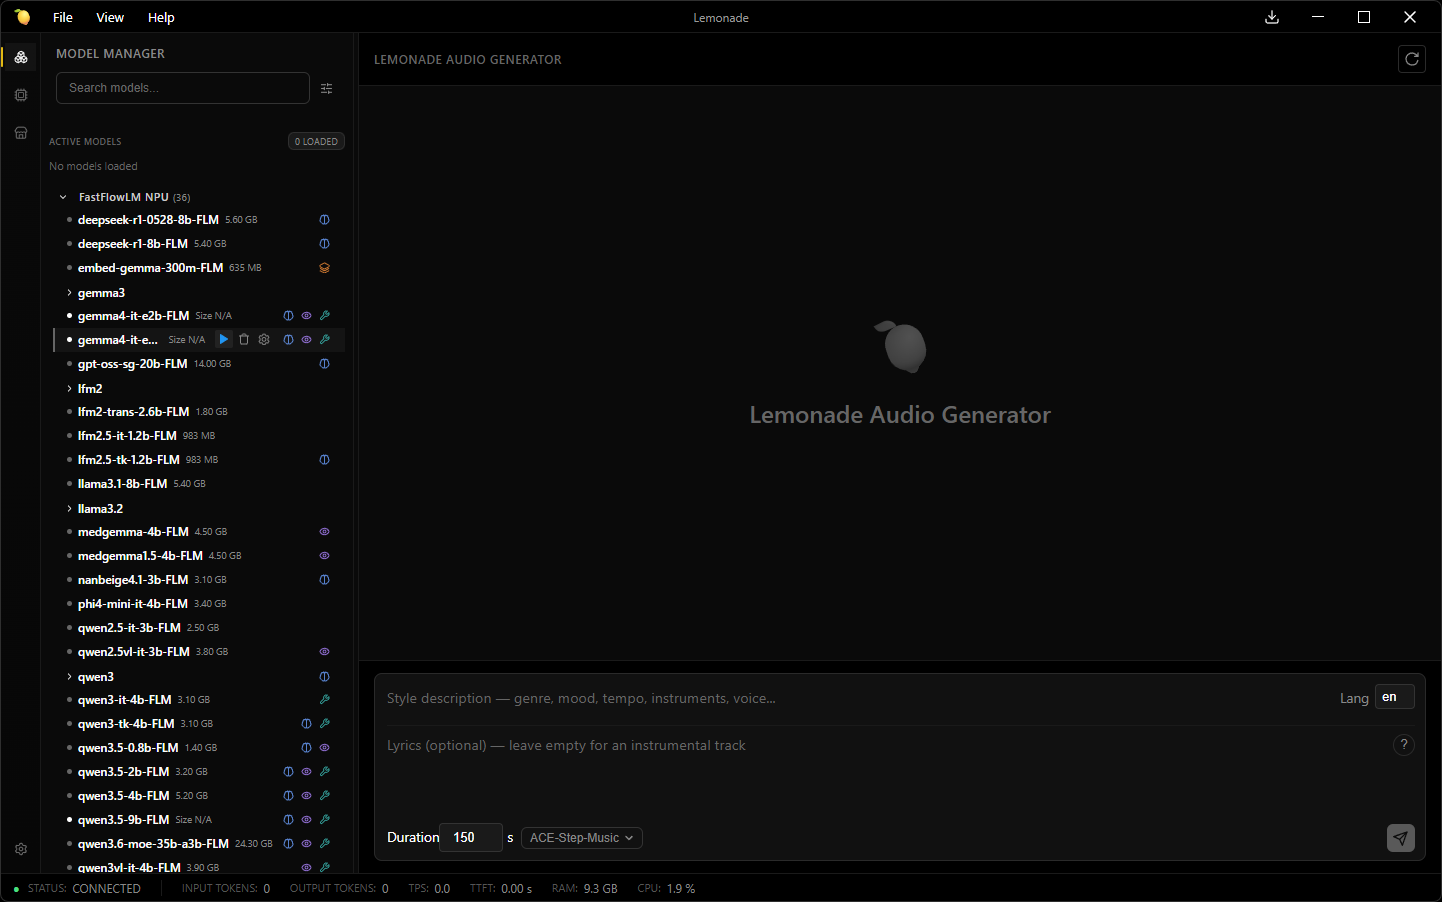The height and width of the screenshot is (902, 1442).
Task: Click the orange layers icon on embed-gemma-300m-FLM
Action: tap(324, 268)
